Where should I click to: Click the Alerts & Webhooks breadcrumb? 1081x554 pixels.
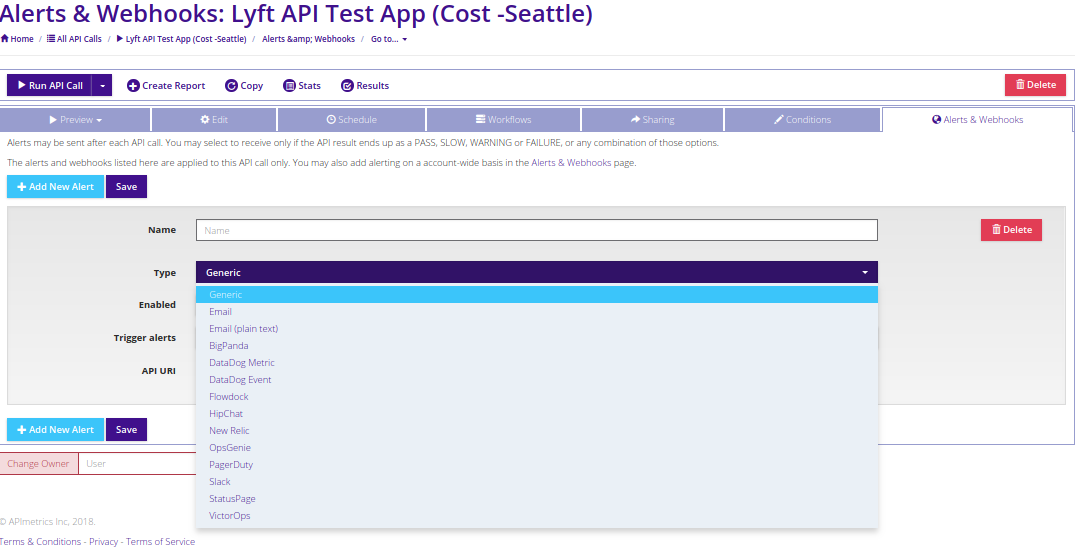(308, 39)
